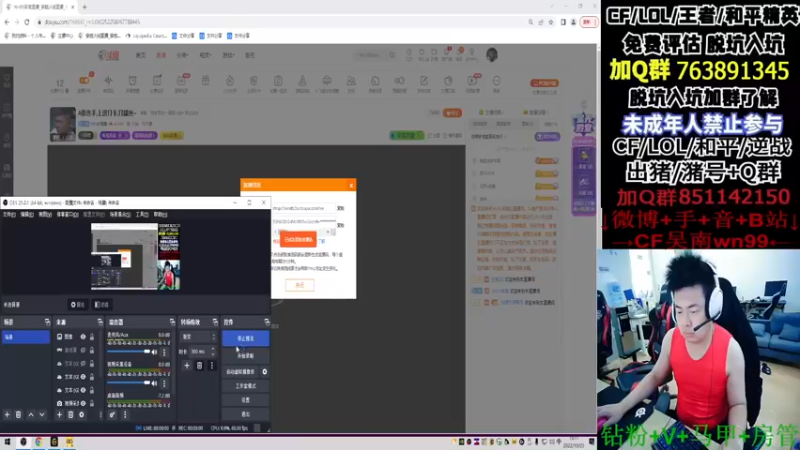Open the OBS 编辑(E) menu
Image resolution: width=800 pixels, height=450 pixels.
[x=27, y=214]
